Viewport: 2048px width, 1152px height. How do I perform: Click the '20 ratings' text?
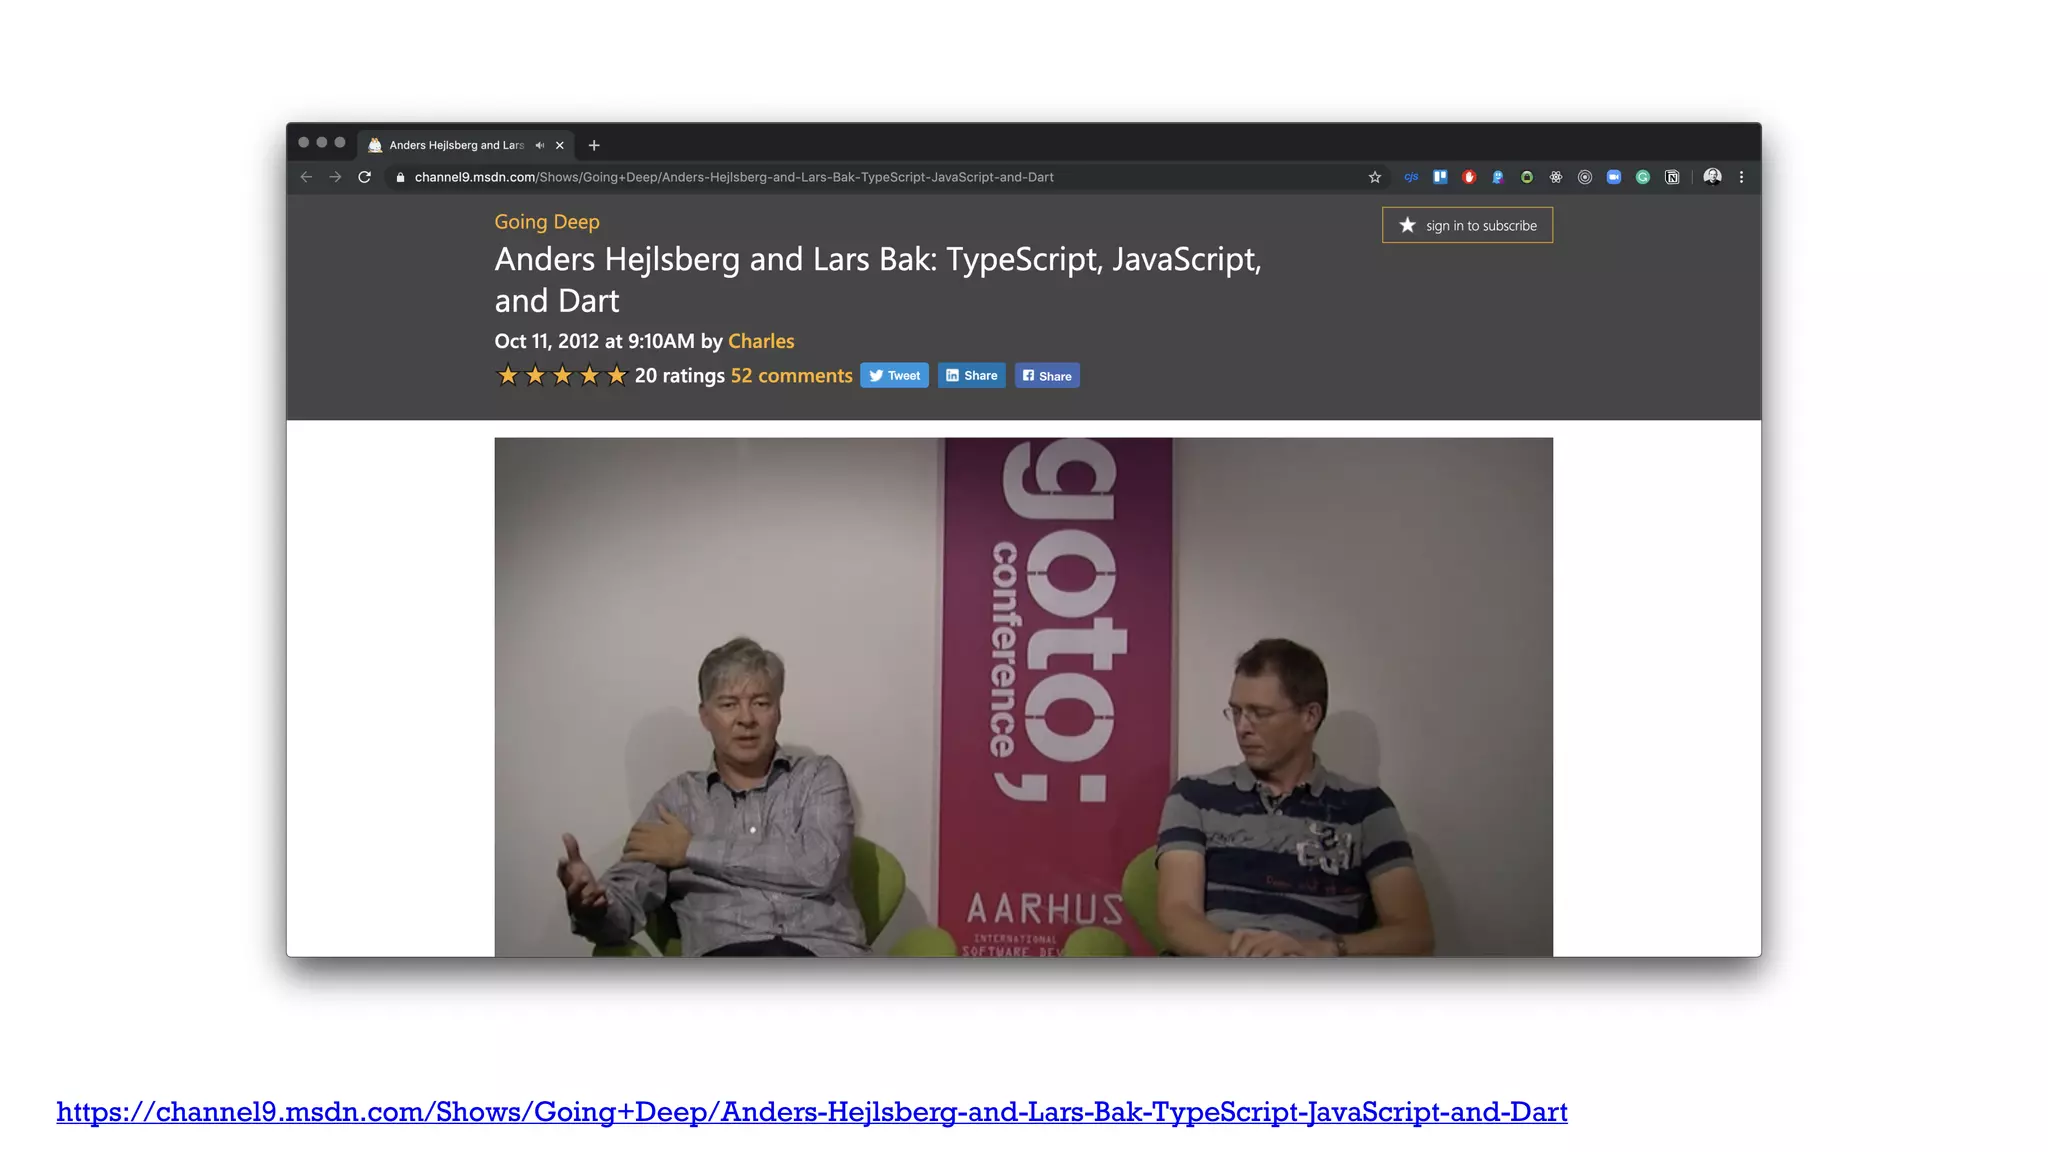coord(679,376)
